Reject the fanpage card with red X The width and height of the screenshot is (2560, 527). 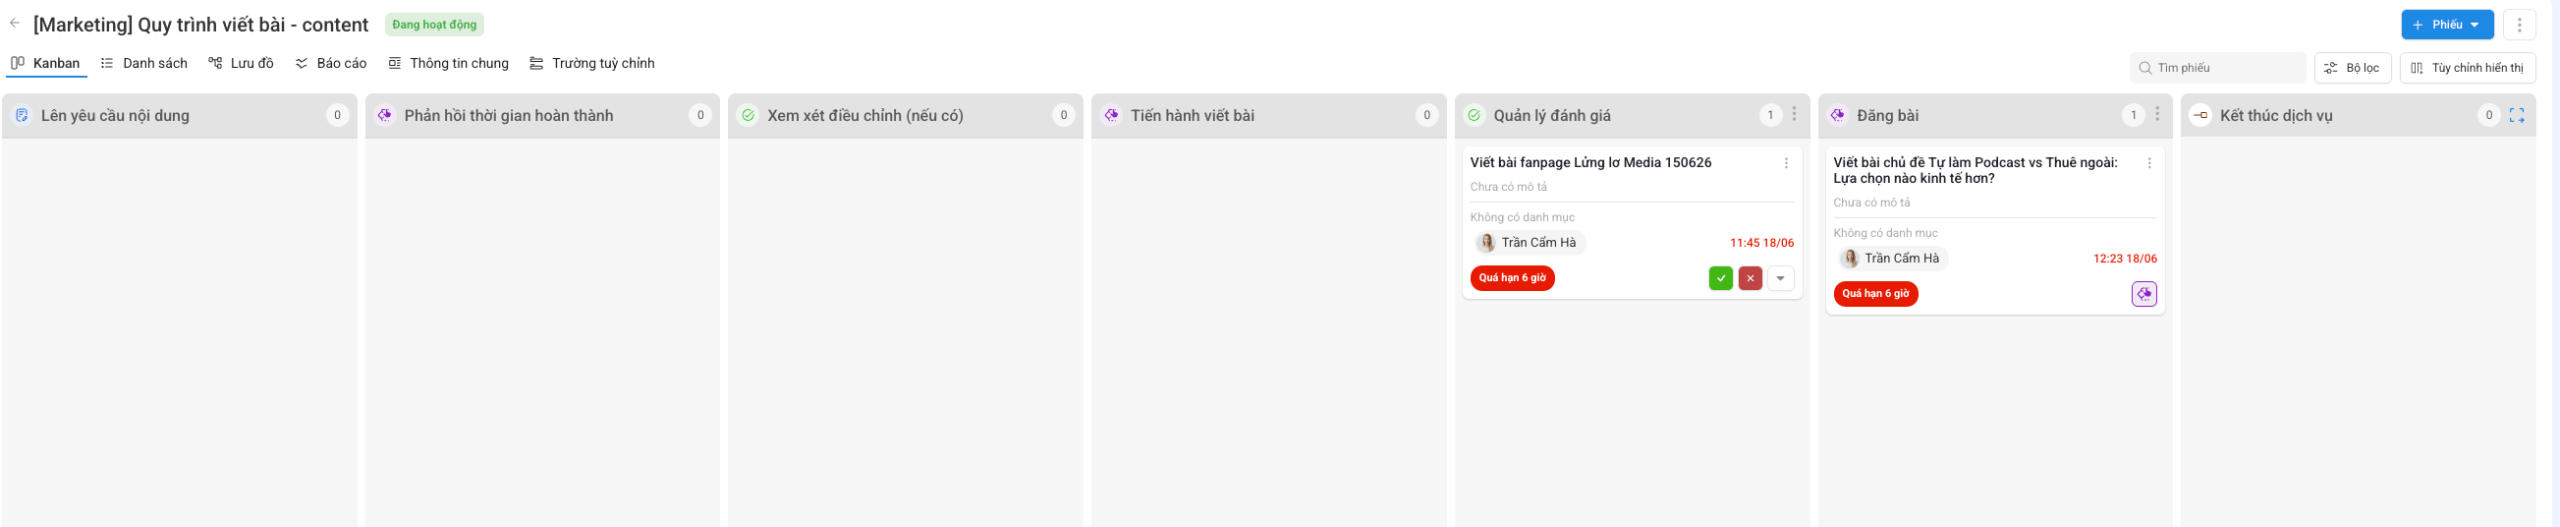point(1750,278)
